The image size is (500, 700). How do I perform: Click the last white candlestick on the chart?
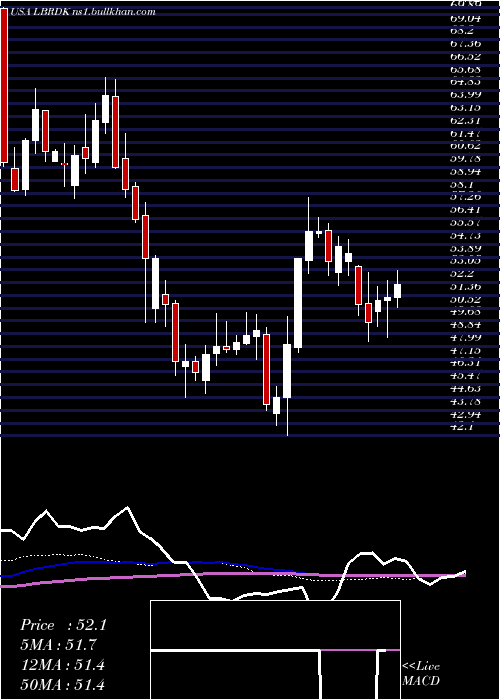coord(397,291)
